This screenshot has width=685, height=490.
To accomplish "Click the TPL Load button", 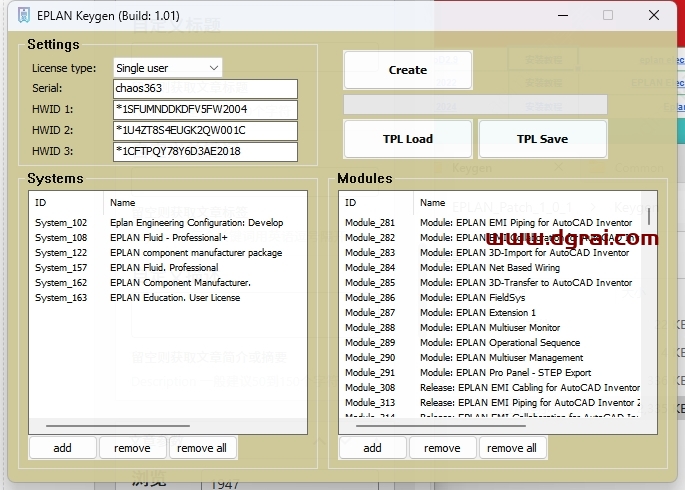I will tap(408, 139).
